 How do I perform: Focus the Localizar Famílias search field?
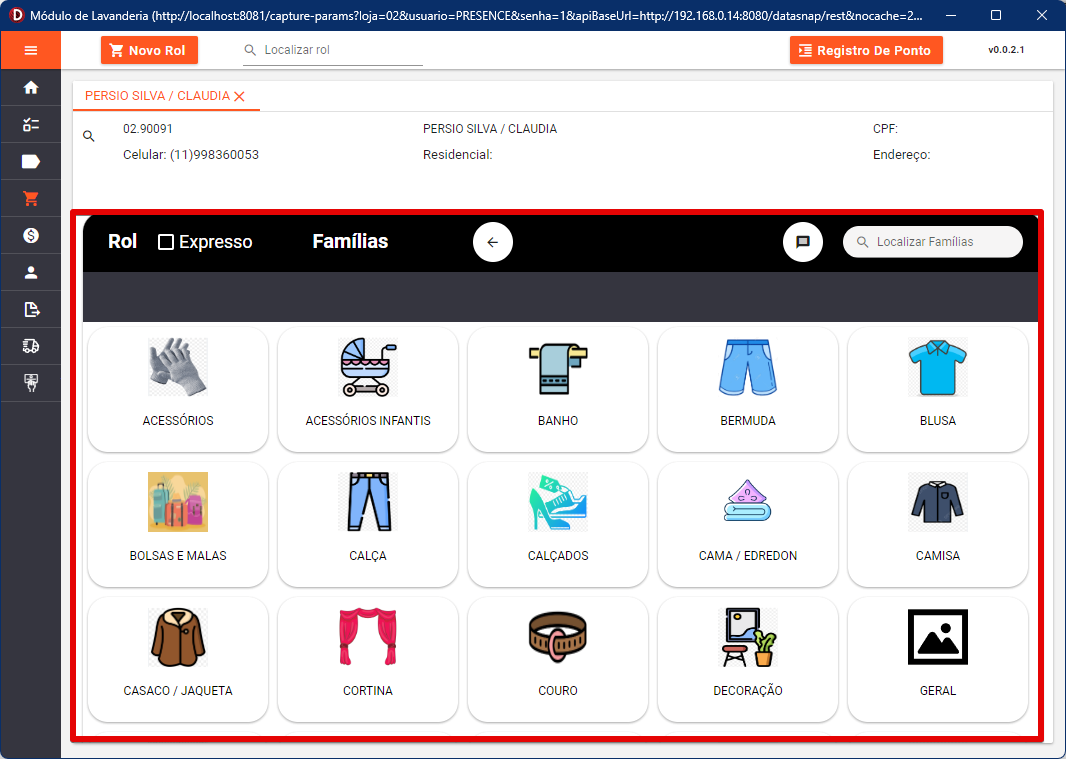point(933,242)
